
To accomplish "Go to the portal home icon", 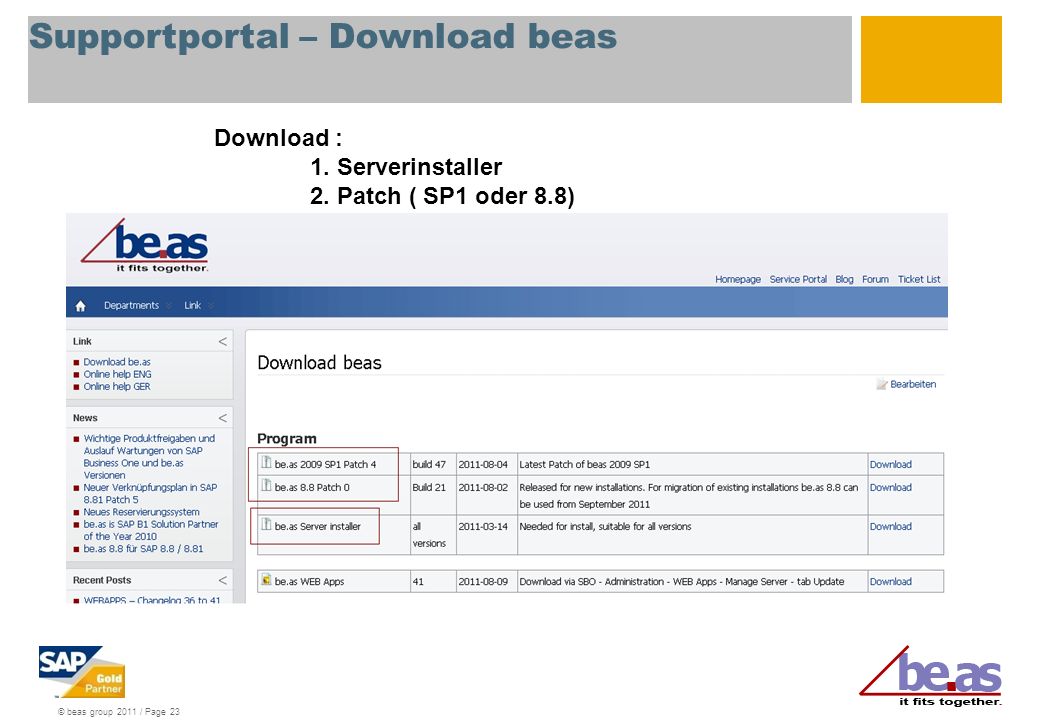I will pos(80,306).
